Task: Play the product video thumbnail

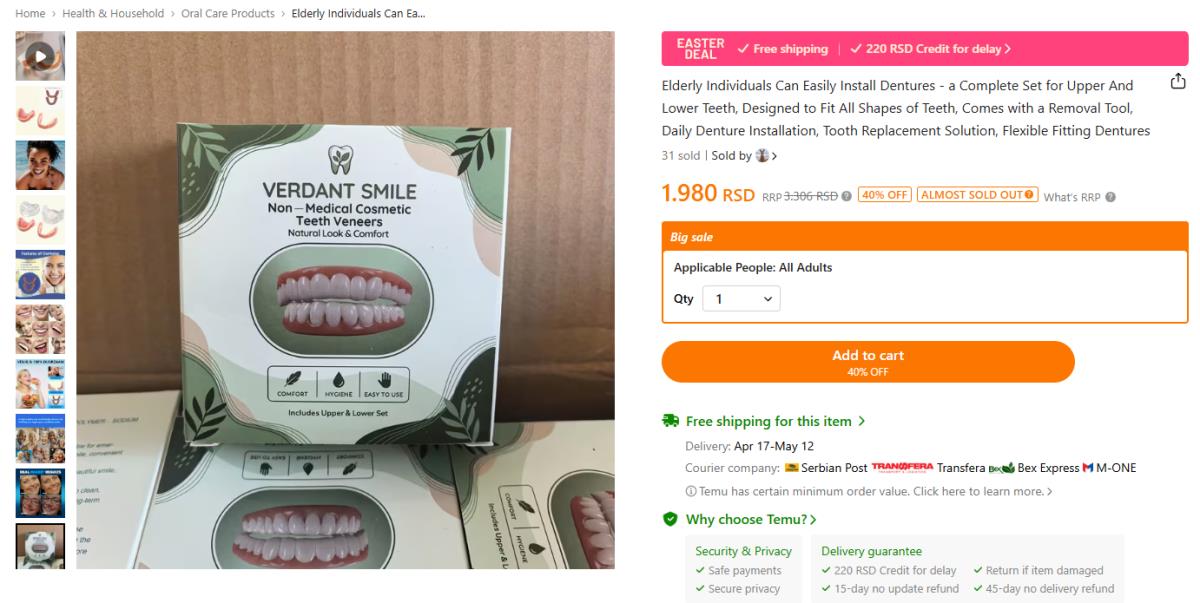Action: coord(40,56)
